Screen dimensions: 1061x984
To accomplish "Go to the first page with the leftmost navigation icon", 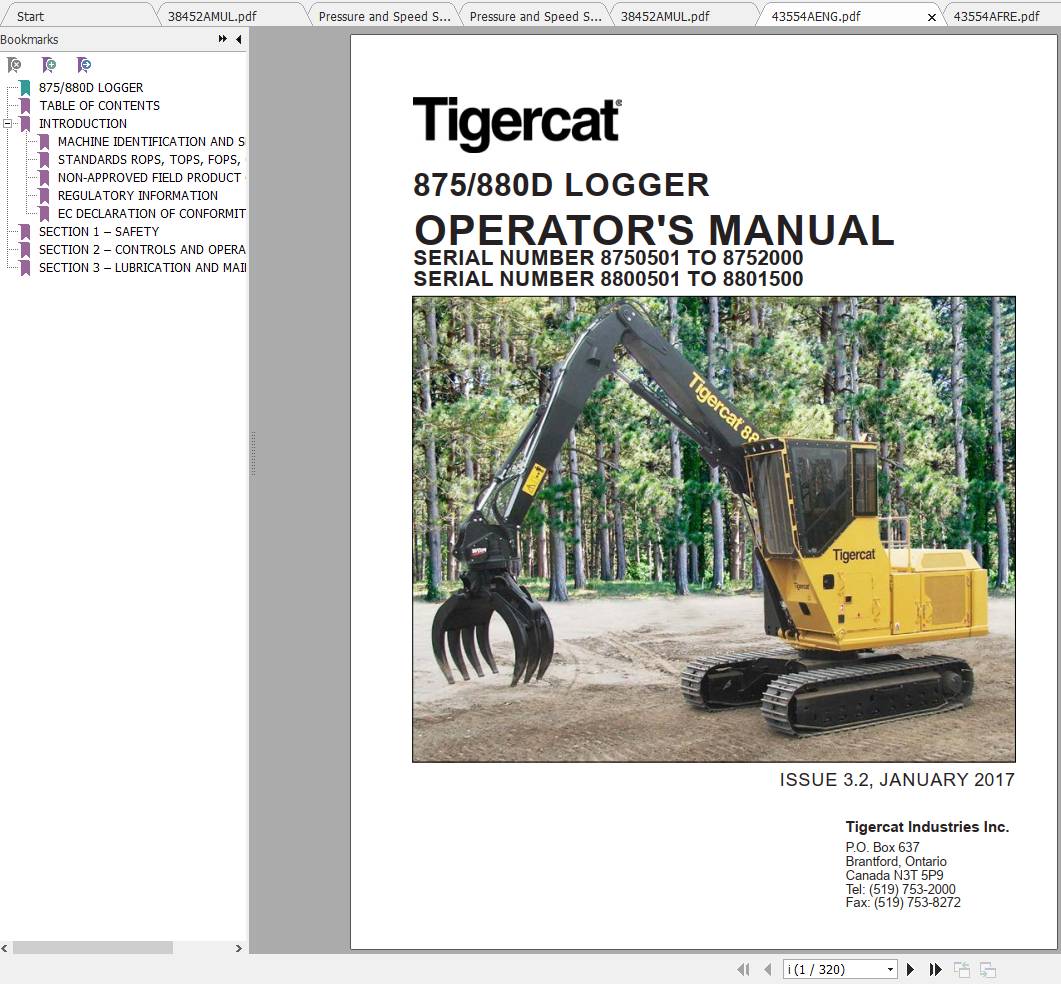I will click(743, 969).
